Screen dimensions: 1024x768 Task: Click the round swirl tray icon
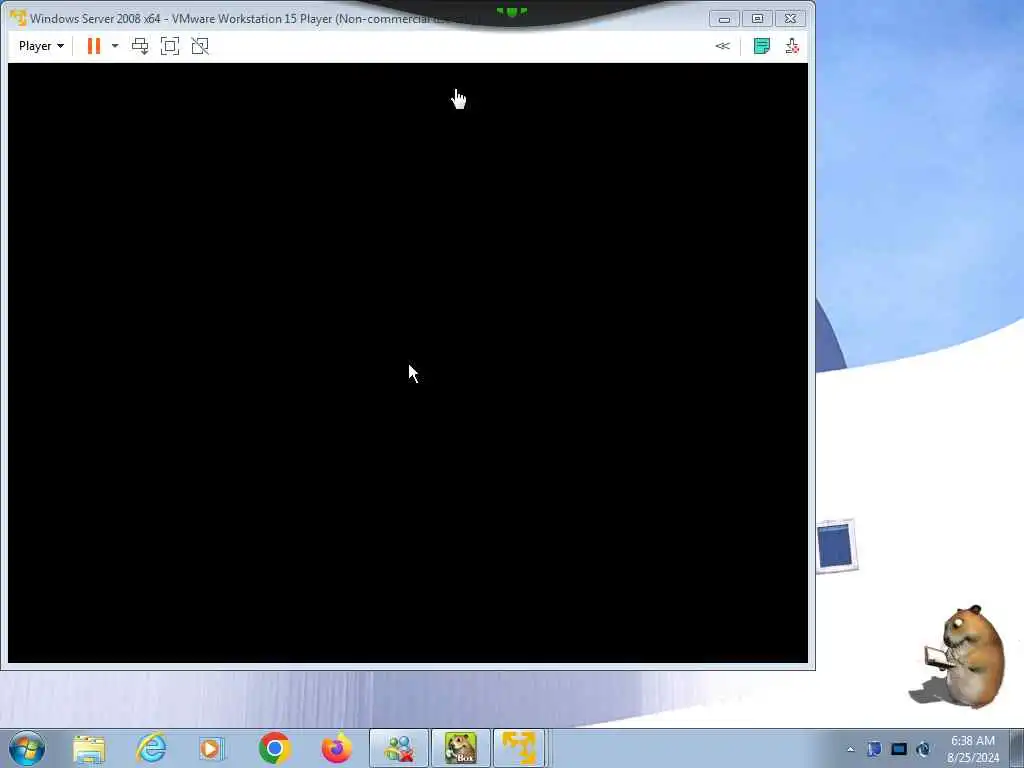click(923, 749)
